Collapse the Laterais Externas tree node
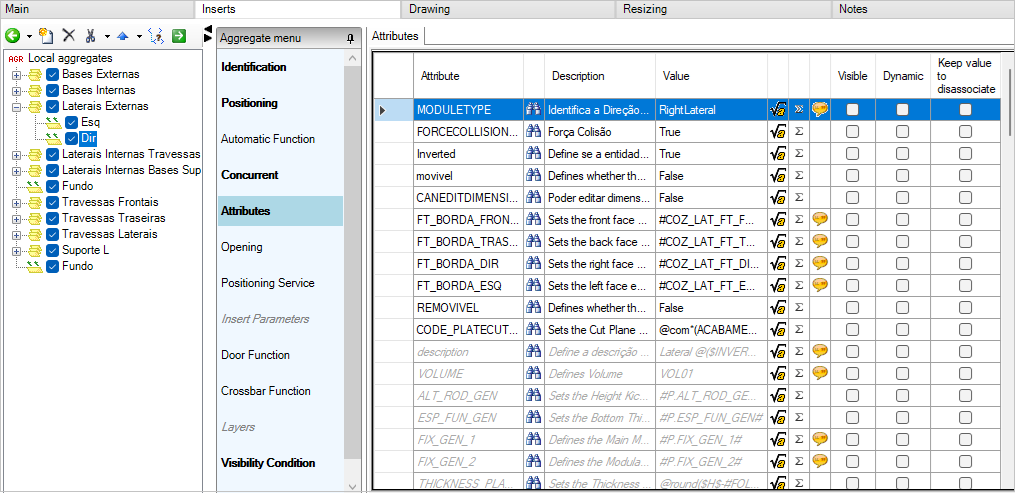1015x493 pixels. [x=16, y=106]
